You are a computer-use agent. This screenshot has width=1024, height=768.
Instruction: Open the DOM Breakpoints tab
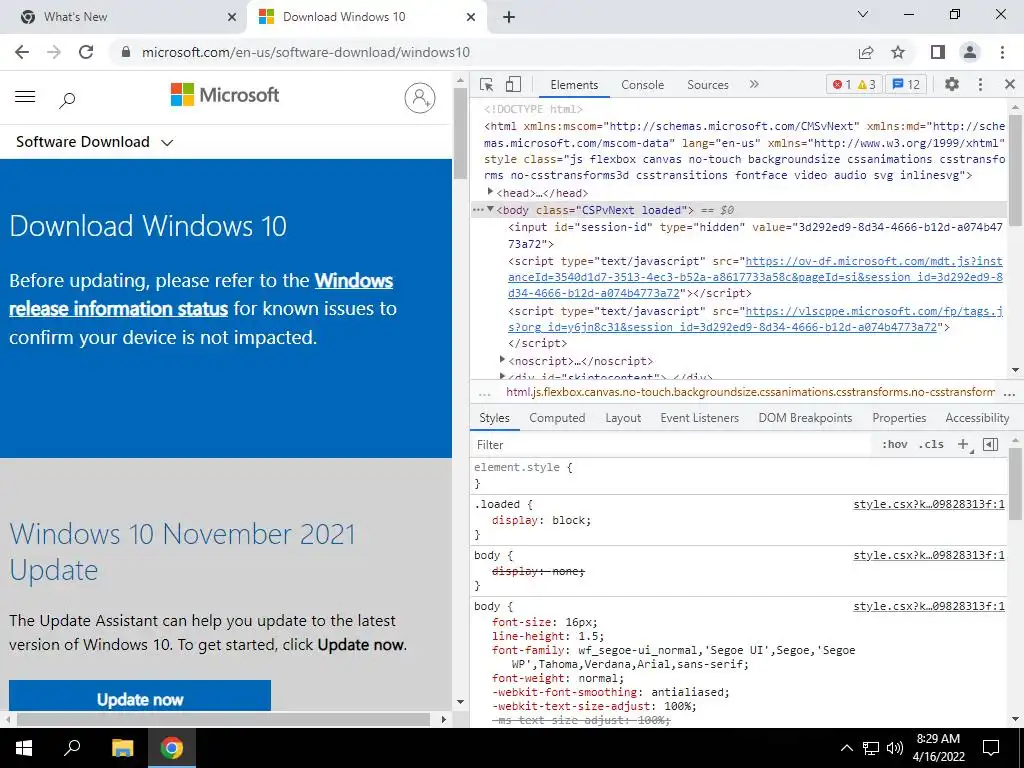click(805, 418)
